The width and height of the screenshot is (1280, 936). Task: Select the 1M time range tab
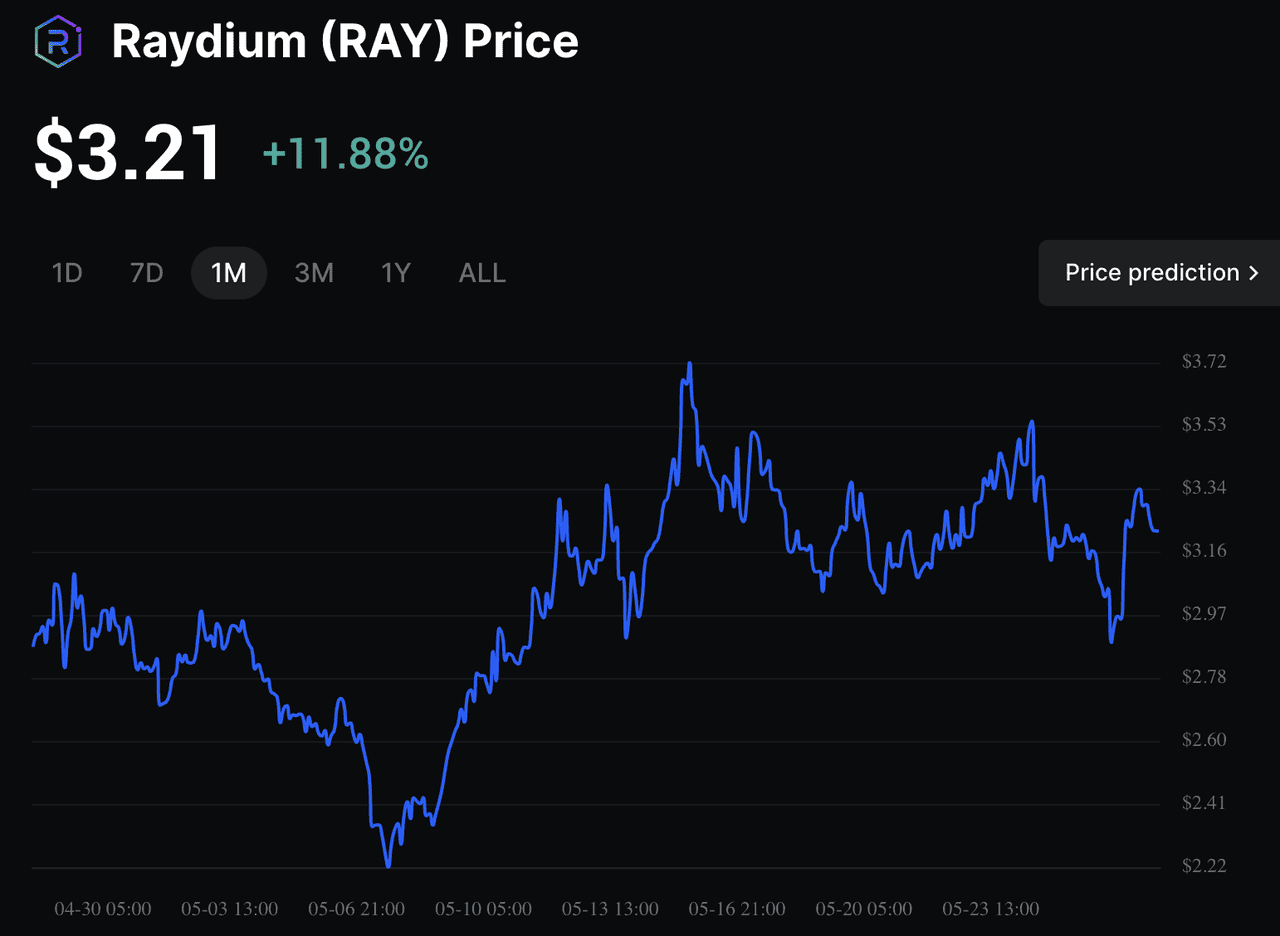[229, 273]
